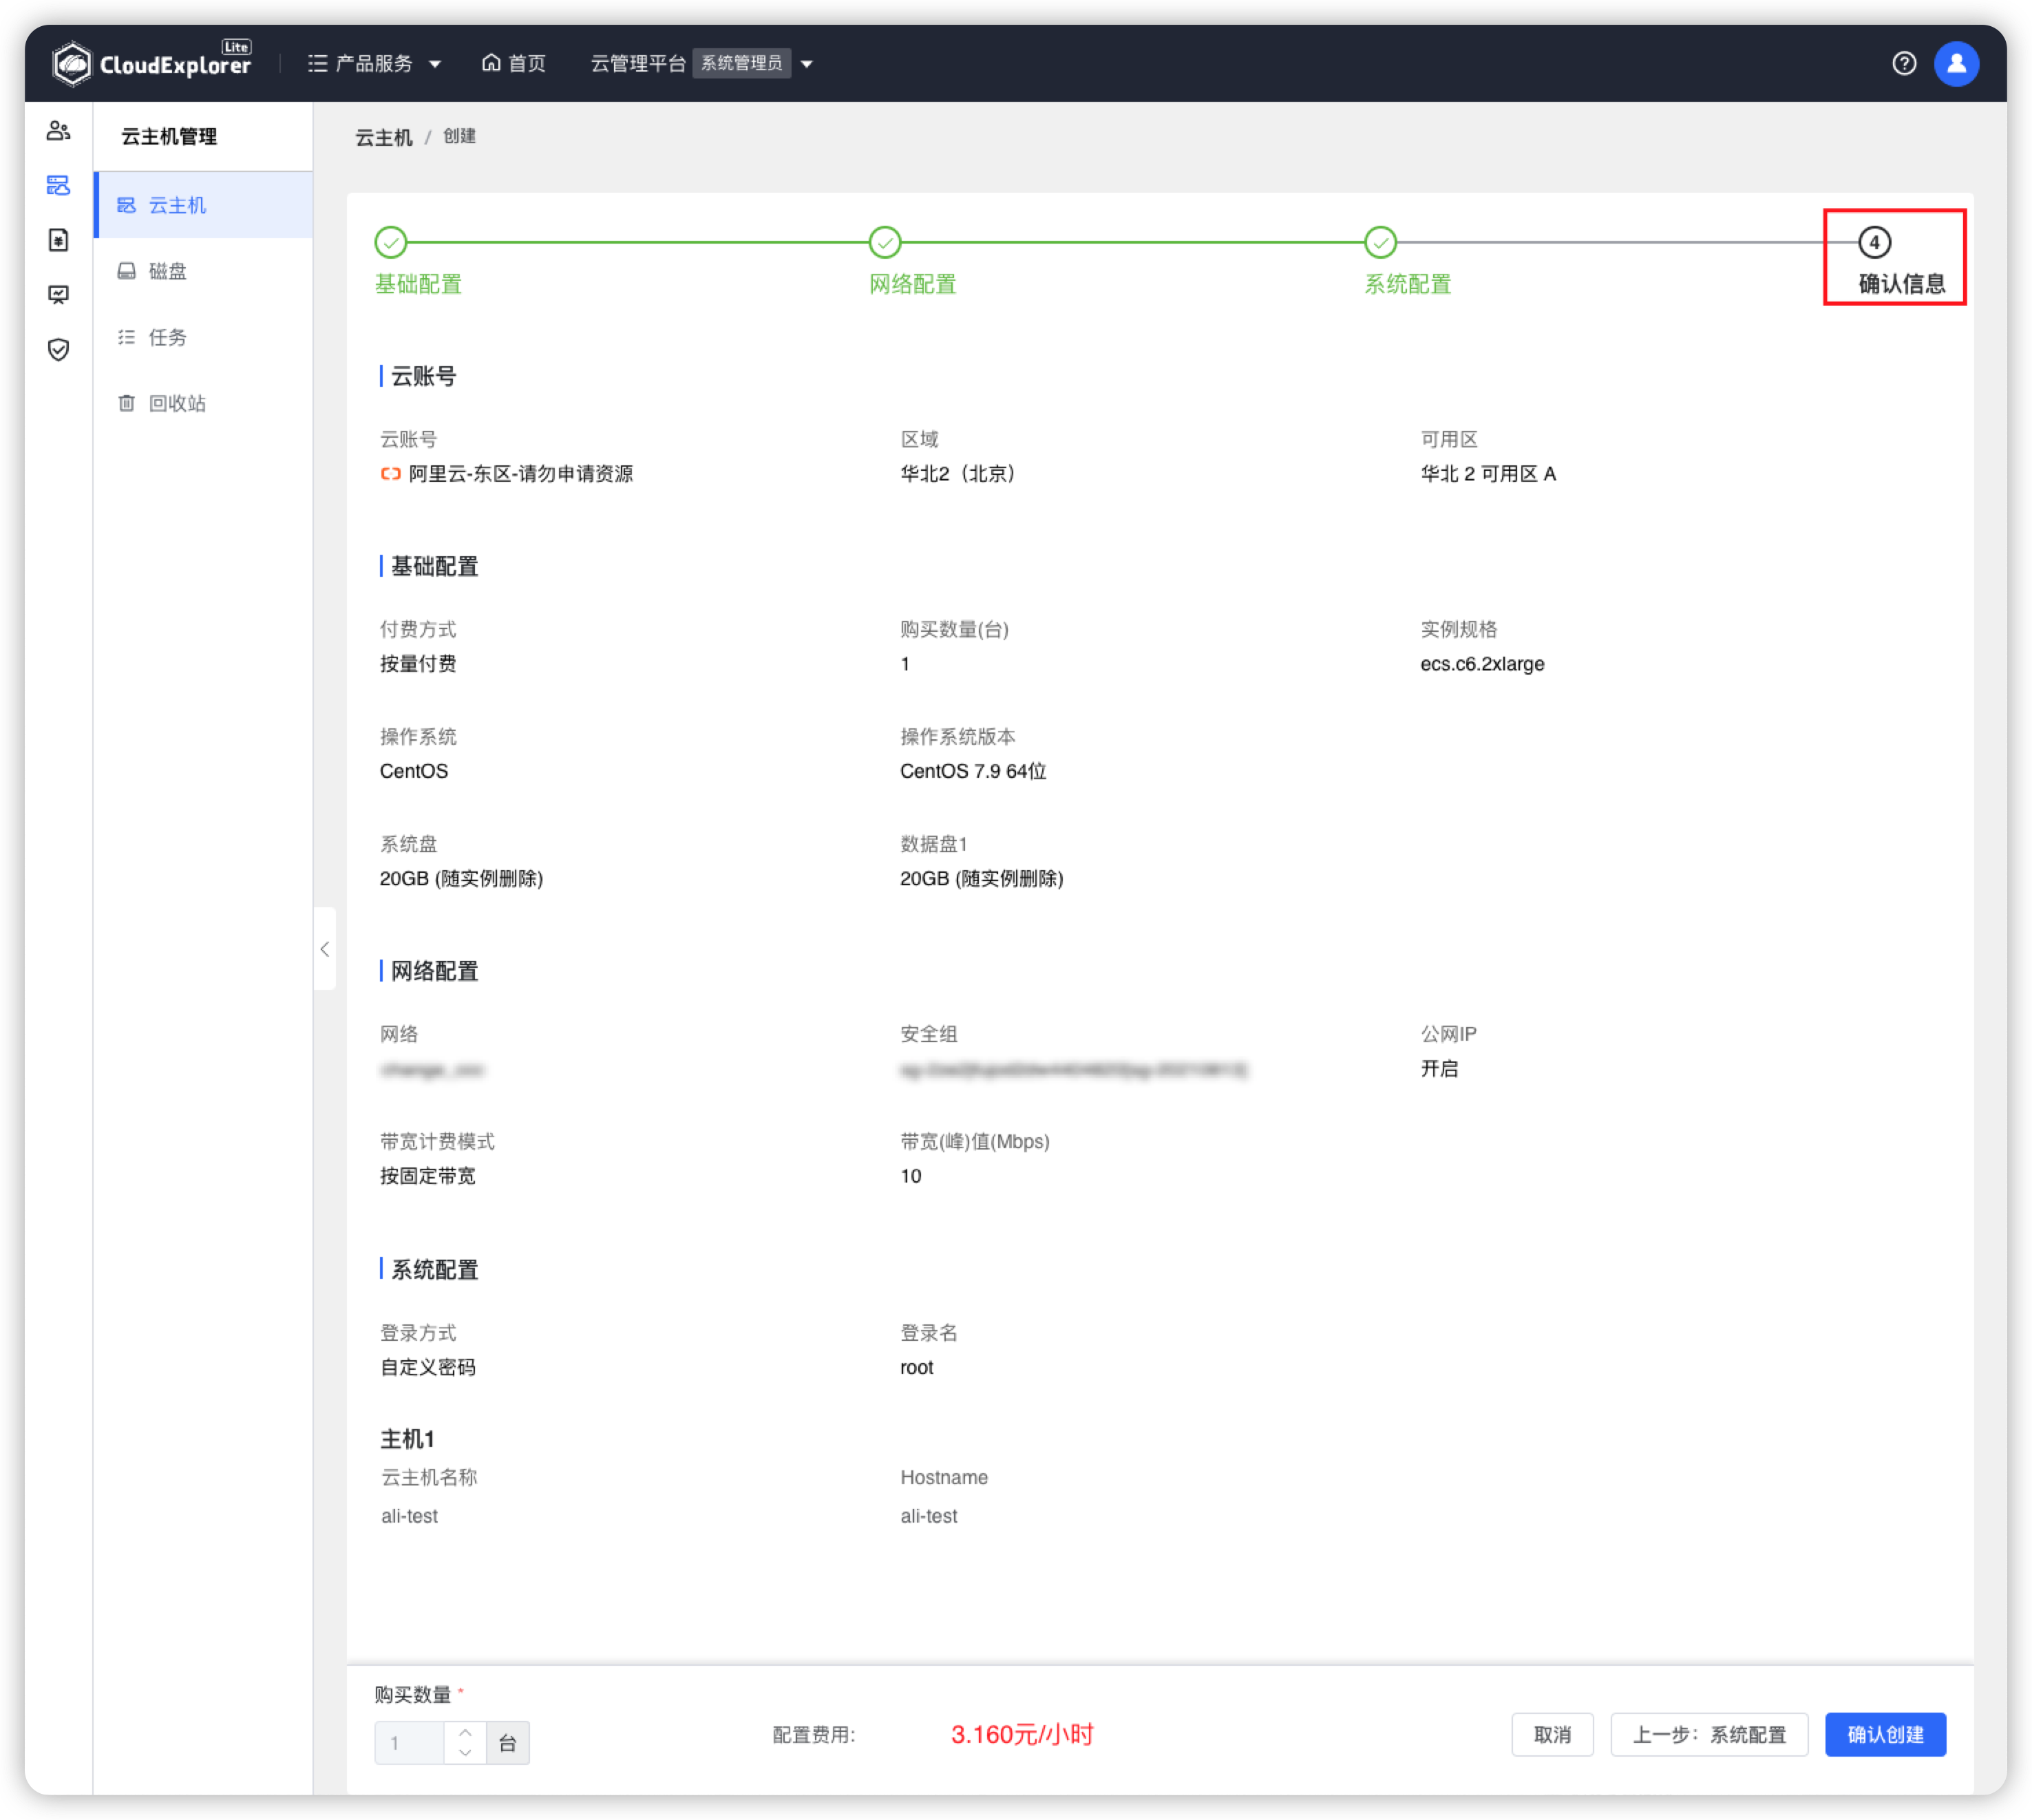Click the 3.160元/小时 price text

click(x=1022, y=1735)
